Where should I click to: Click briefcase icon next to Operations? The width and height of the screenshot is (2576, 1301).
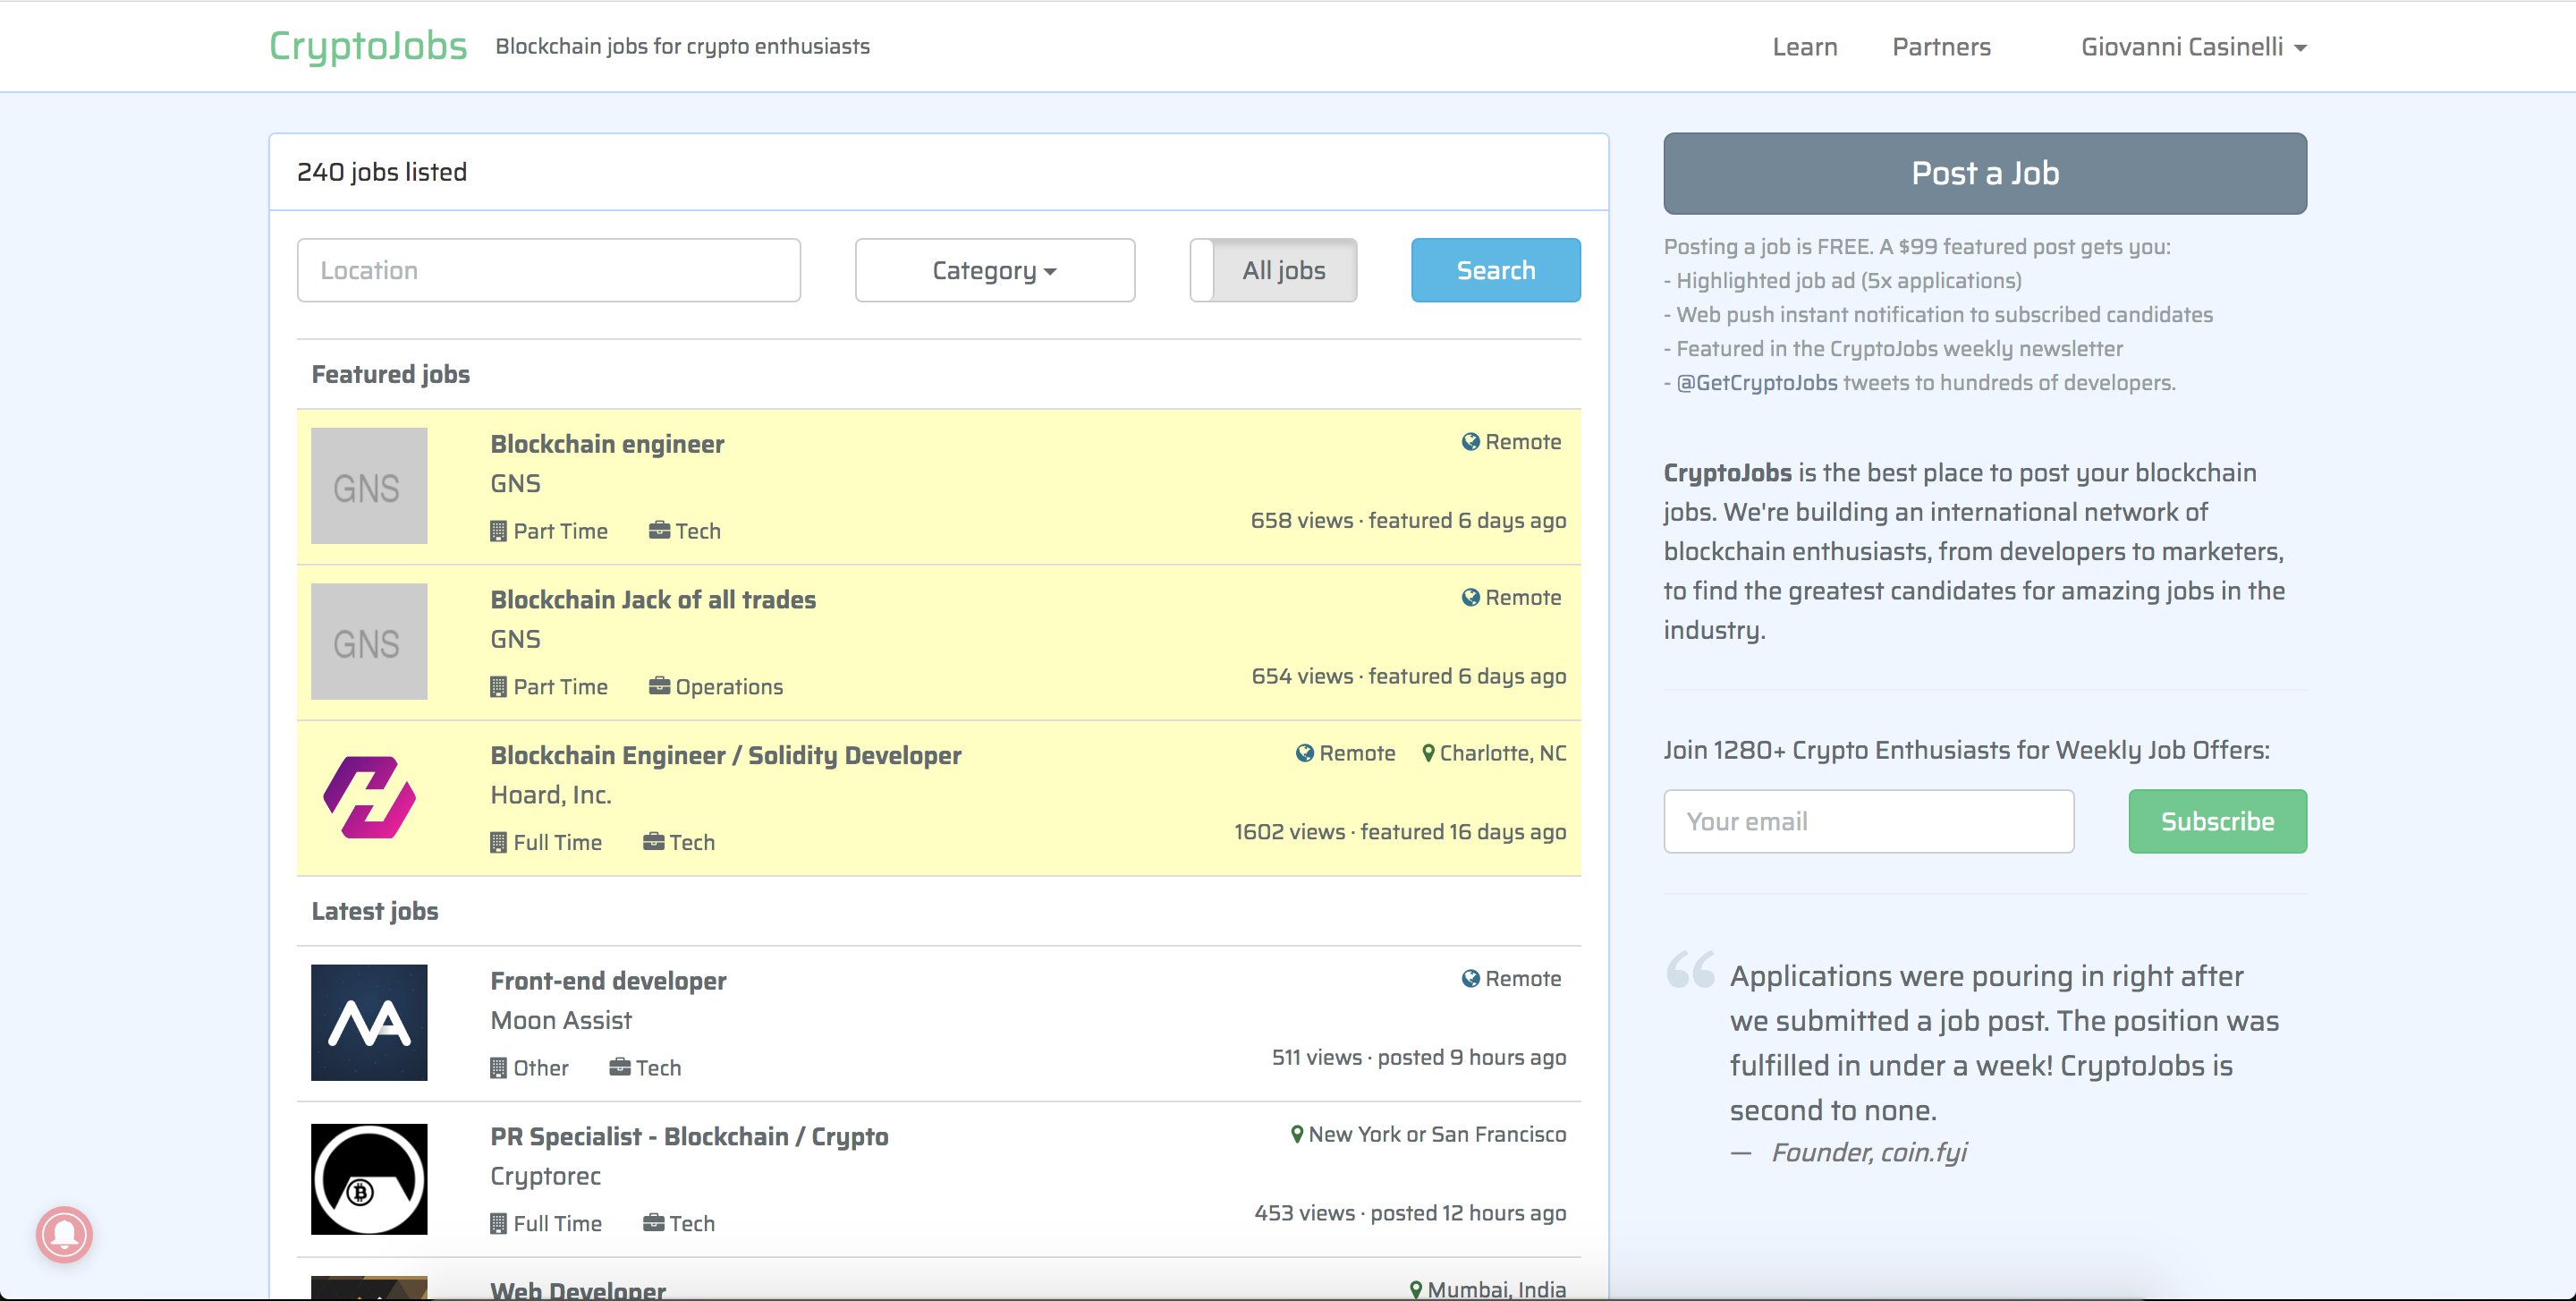click(659, 686)
